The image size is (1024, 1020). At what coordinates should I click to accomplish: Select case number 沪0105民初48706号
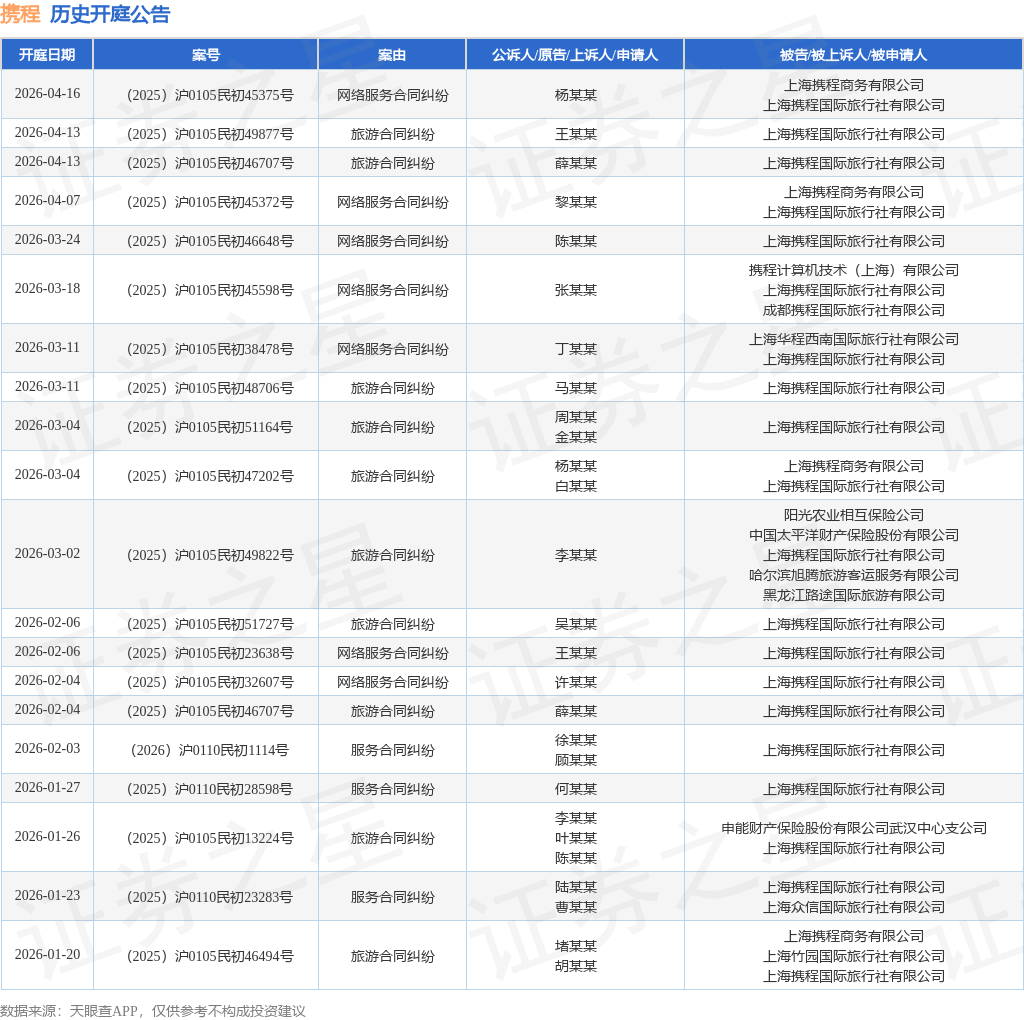(210, 389)
